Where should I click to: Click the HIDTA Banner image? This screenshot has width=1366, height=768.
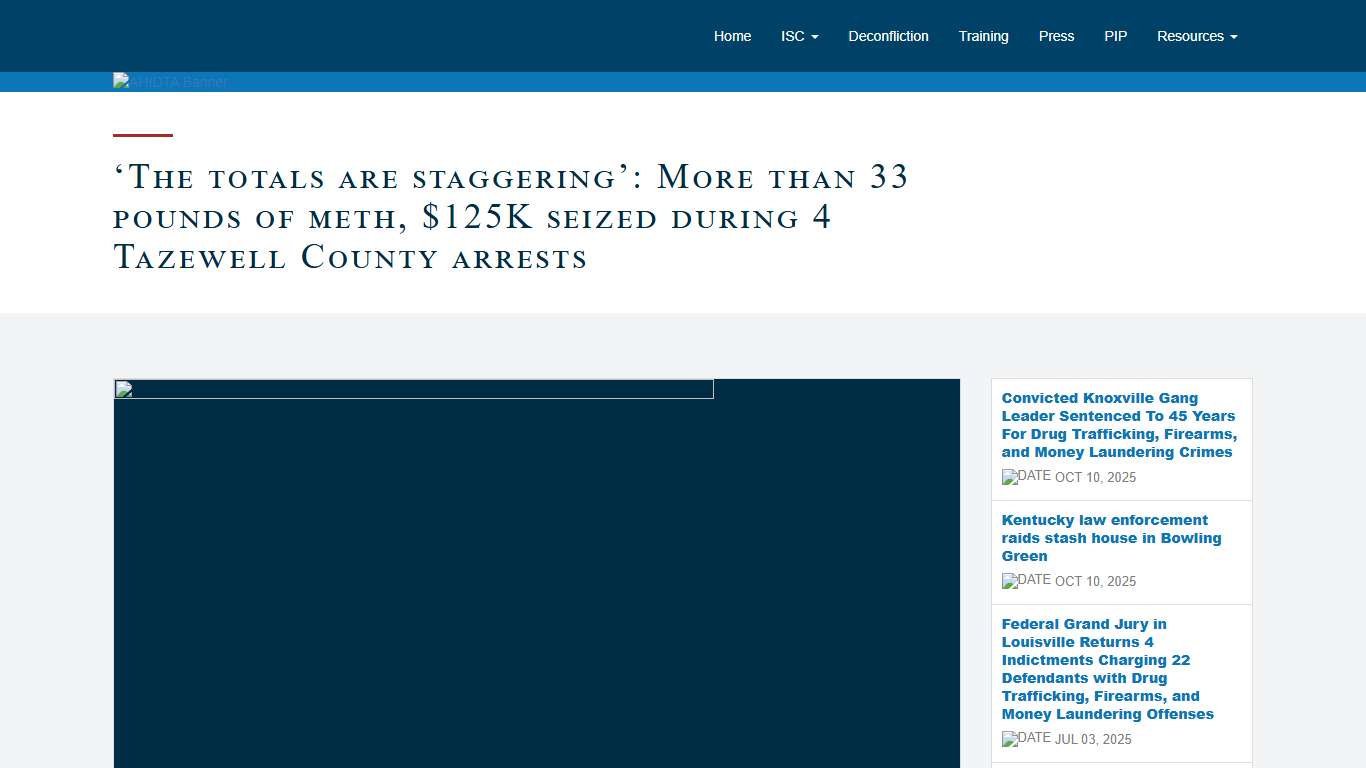pos(171,82)
